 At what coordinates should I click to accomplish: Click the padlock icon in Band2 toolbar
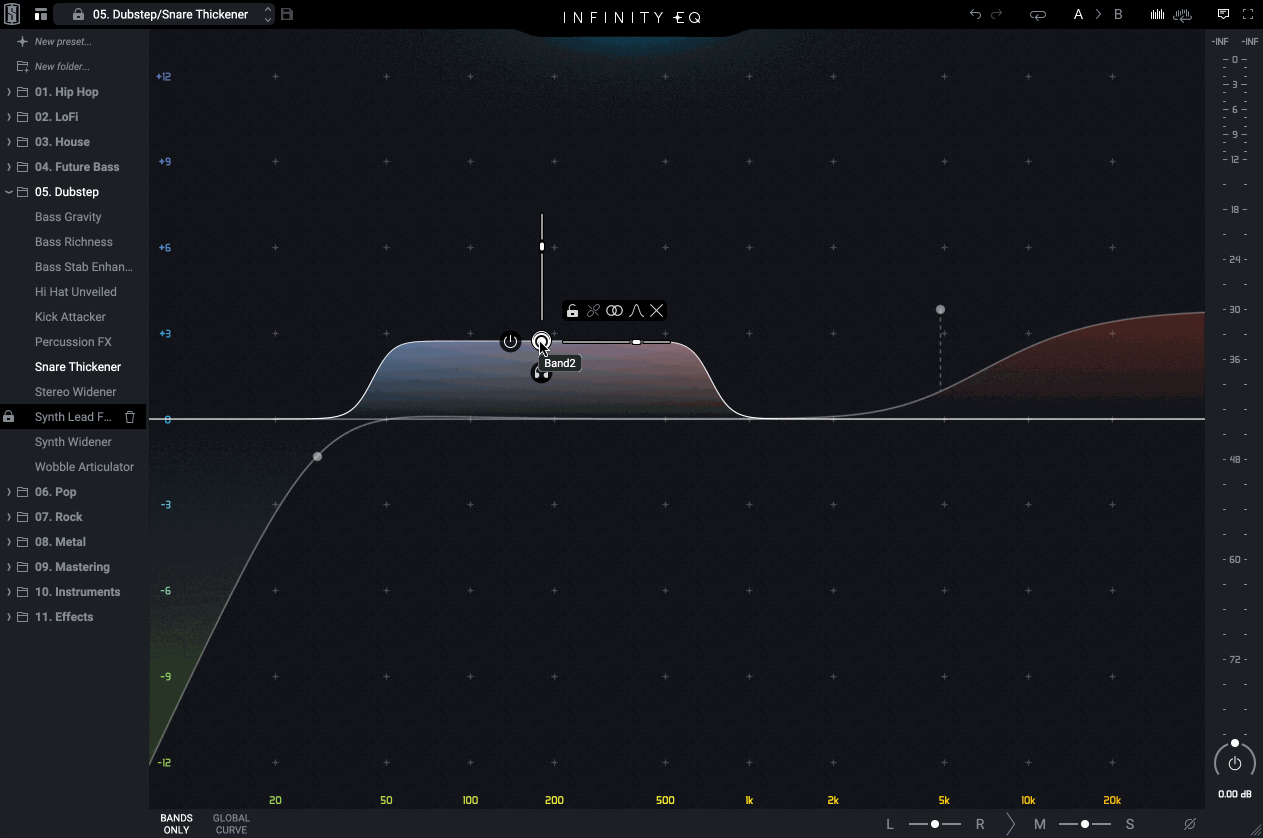[x=572, y=311]
